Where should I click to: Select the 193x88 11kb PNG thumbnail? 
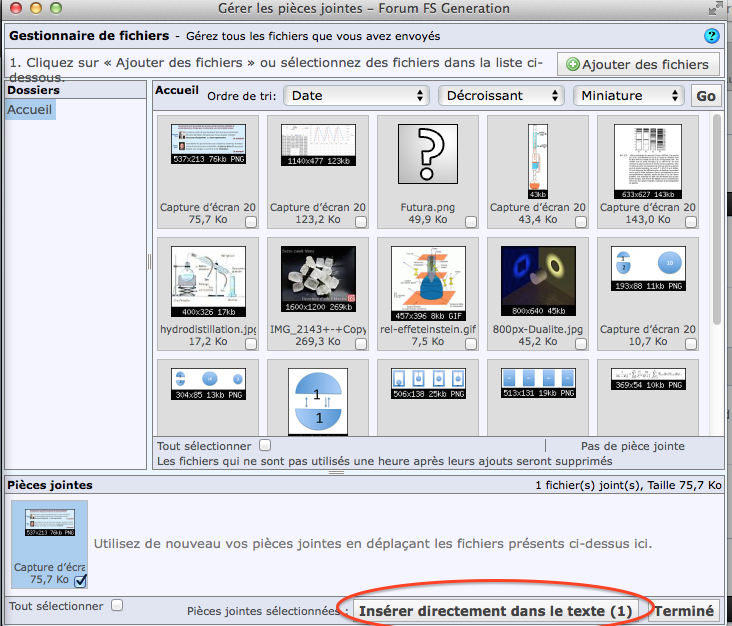[648, 268]
